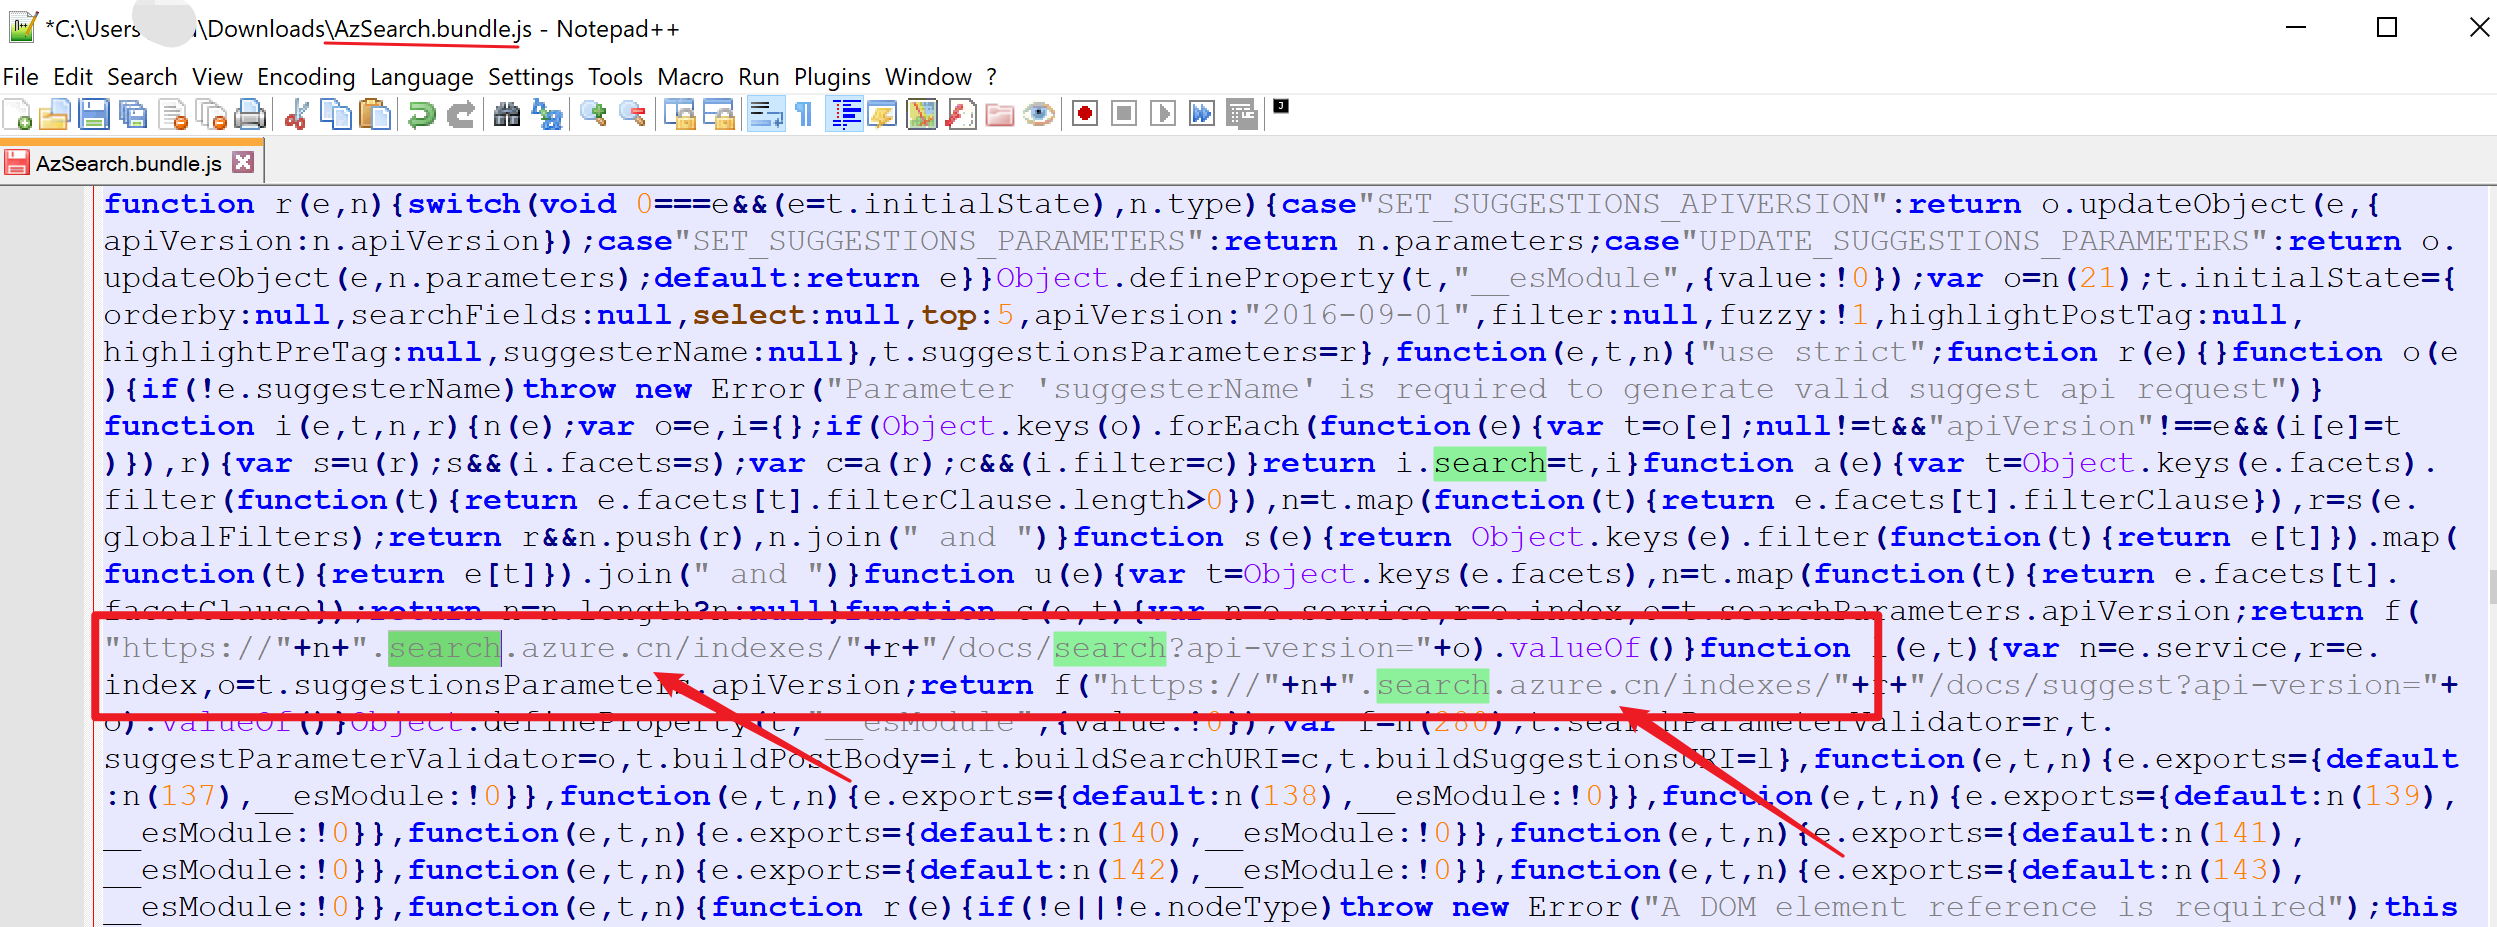Open Find with the binoculars icon

507,115
